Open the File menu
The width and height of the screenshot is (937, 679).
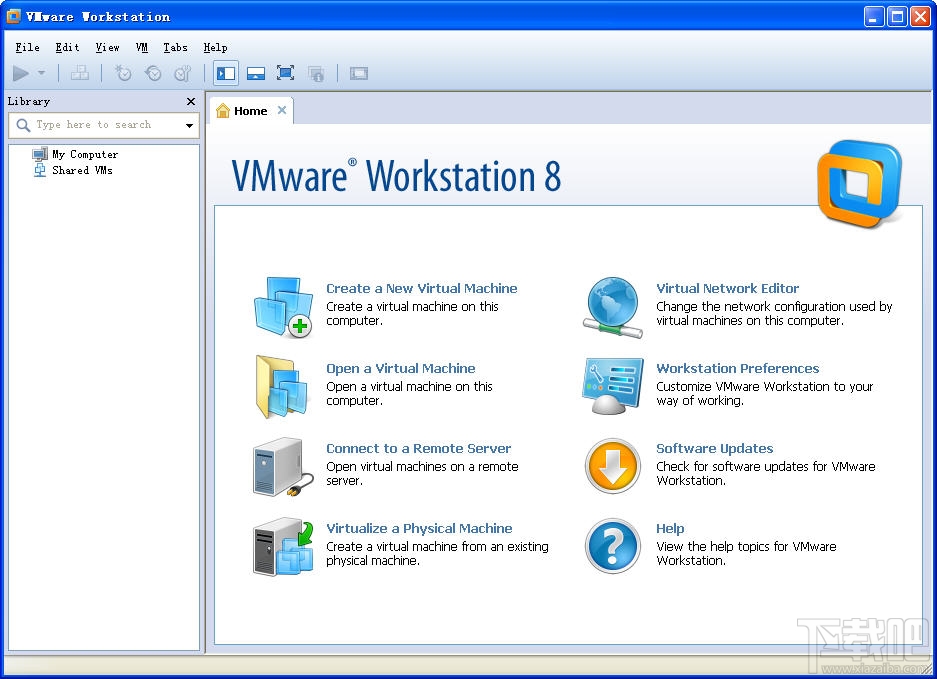tap(27, 47)
